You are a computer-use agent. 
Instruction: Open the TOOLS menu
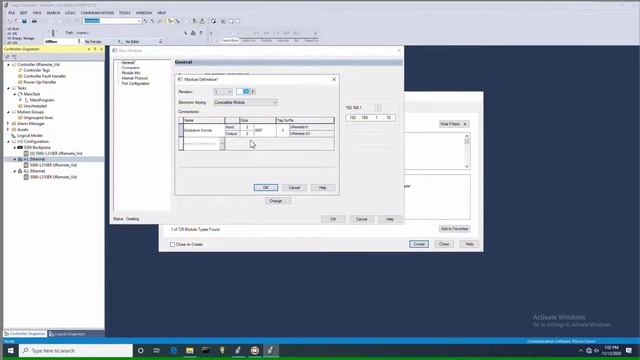(x=125, y=13)
